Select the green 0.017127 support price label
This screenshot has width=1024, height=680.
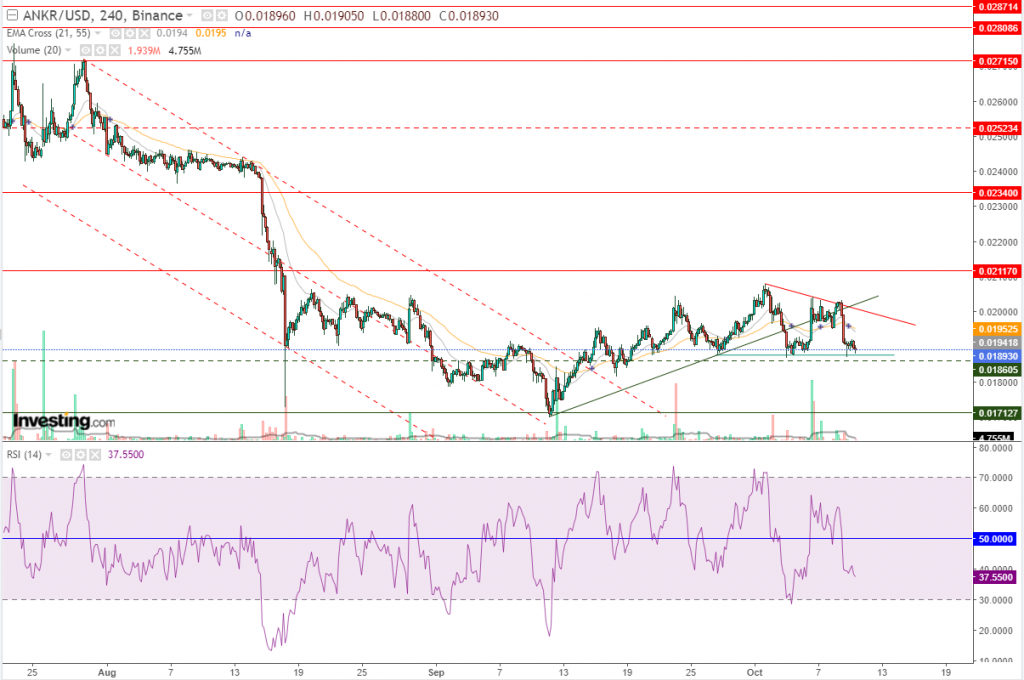click(x=997, y=413)
